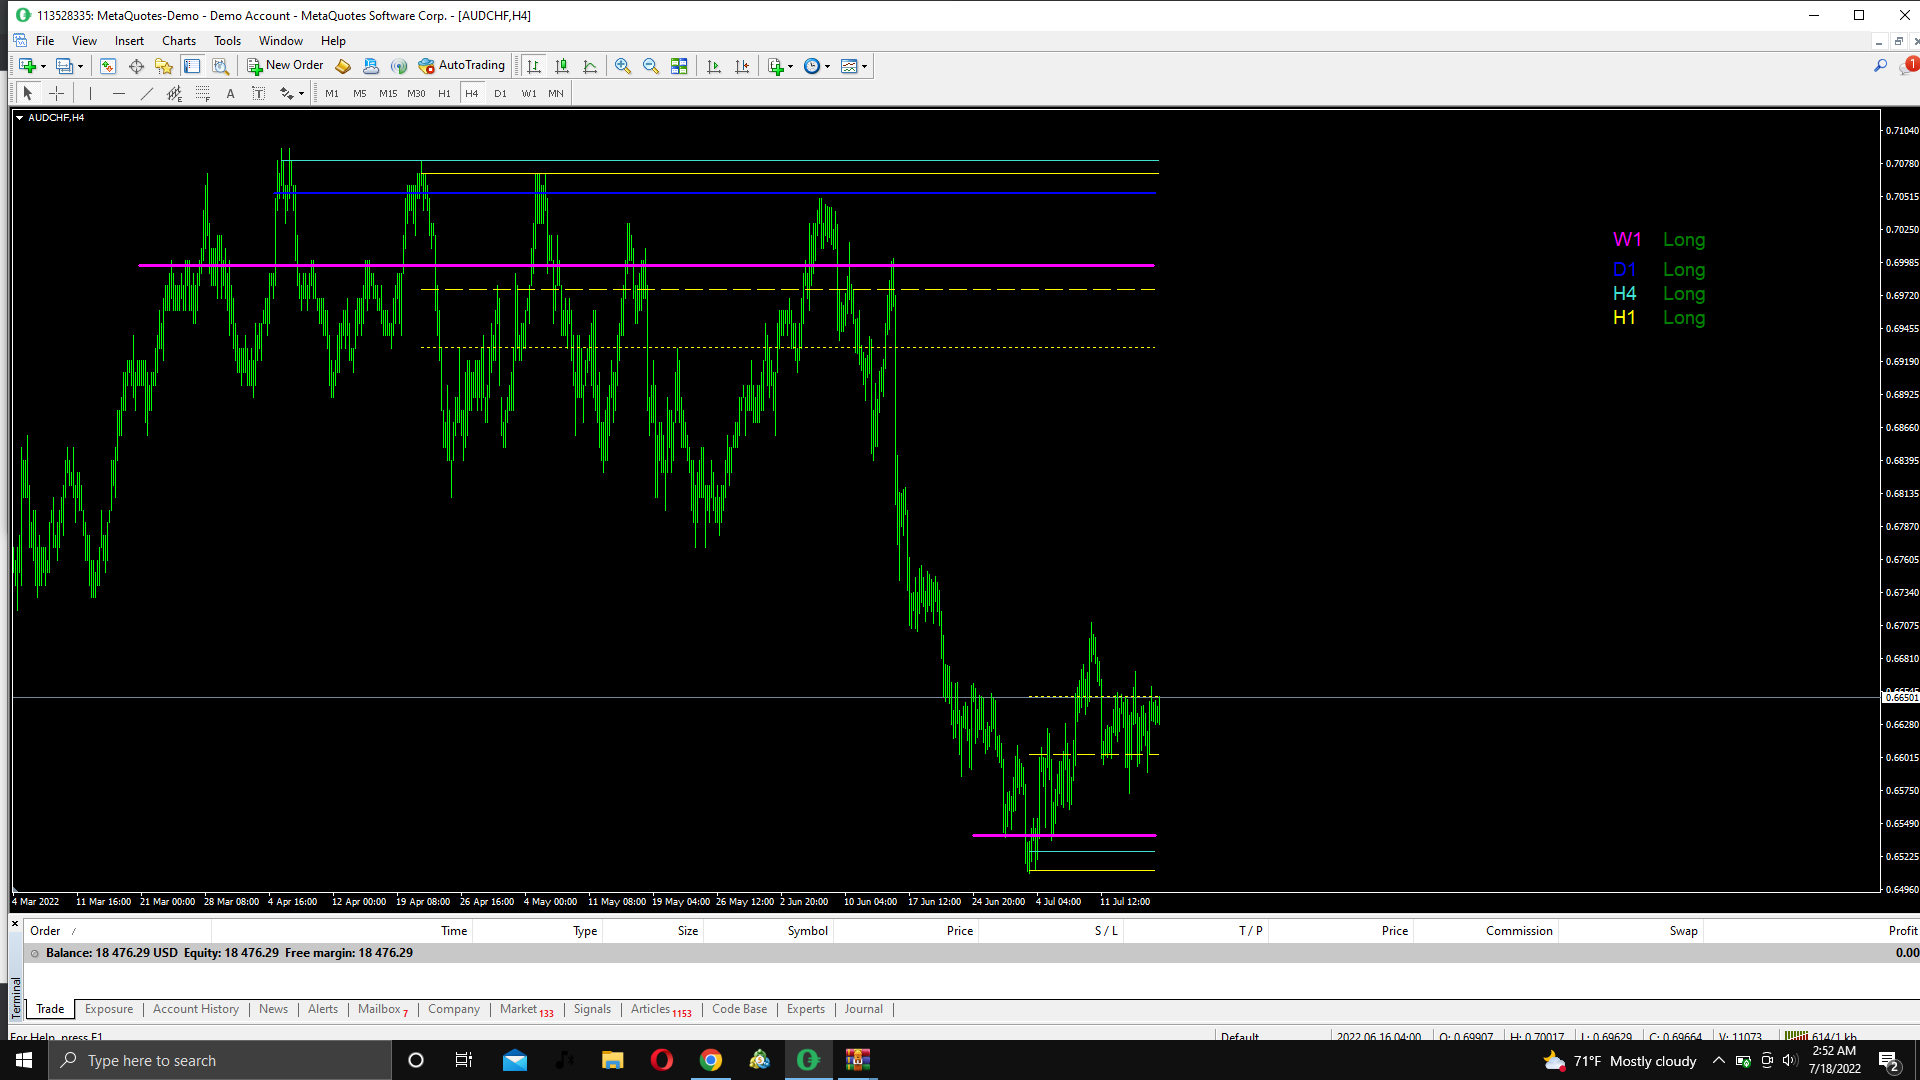Viewport: 1920px width, 1080px height.
Task: Expand the chart templates dropdown
Action: (864, 66)
